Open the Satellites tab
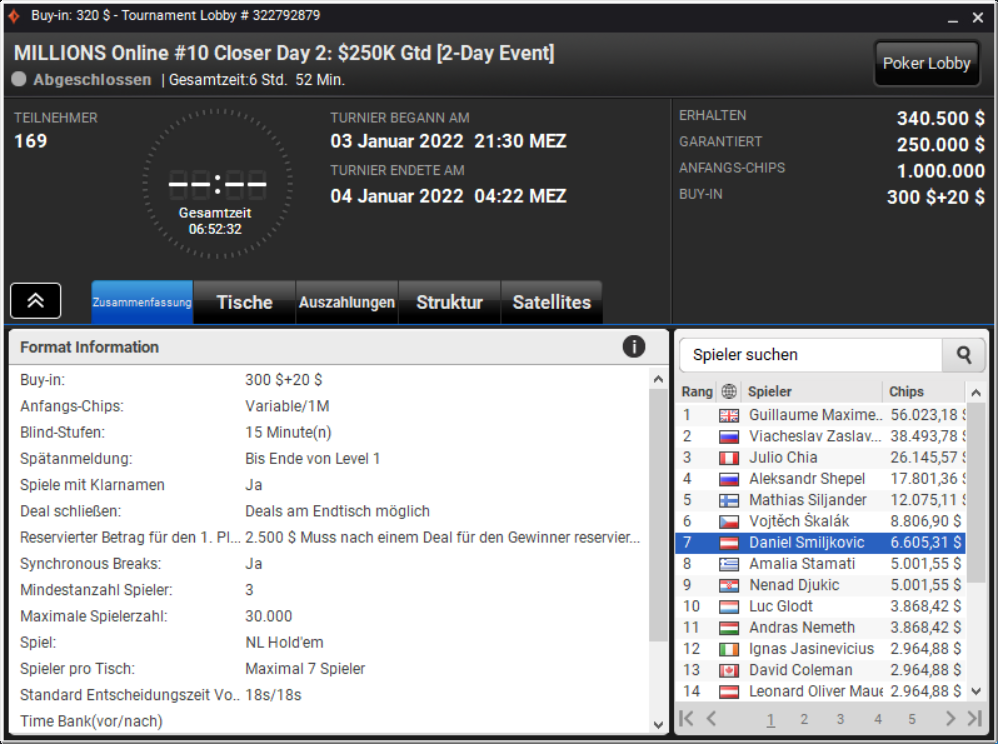This screenshot has height=744, width=998. (x=552, y=302)
